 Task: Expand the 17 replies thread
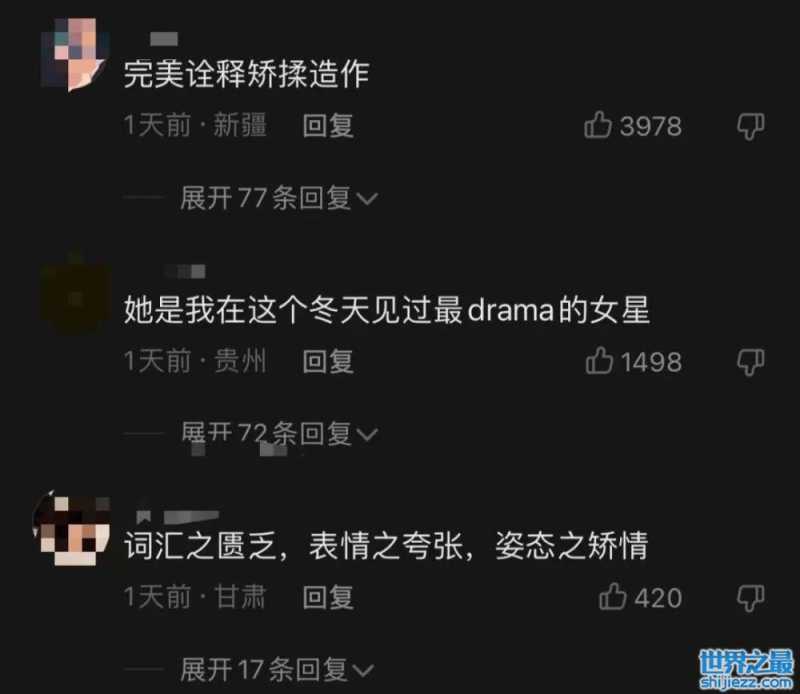(x=277, y=669)
